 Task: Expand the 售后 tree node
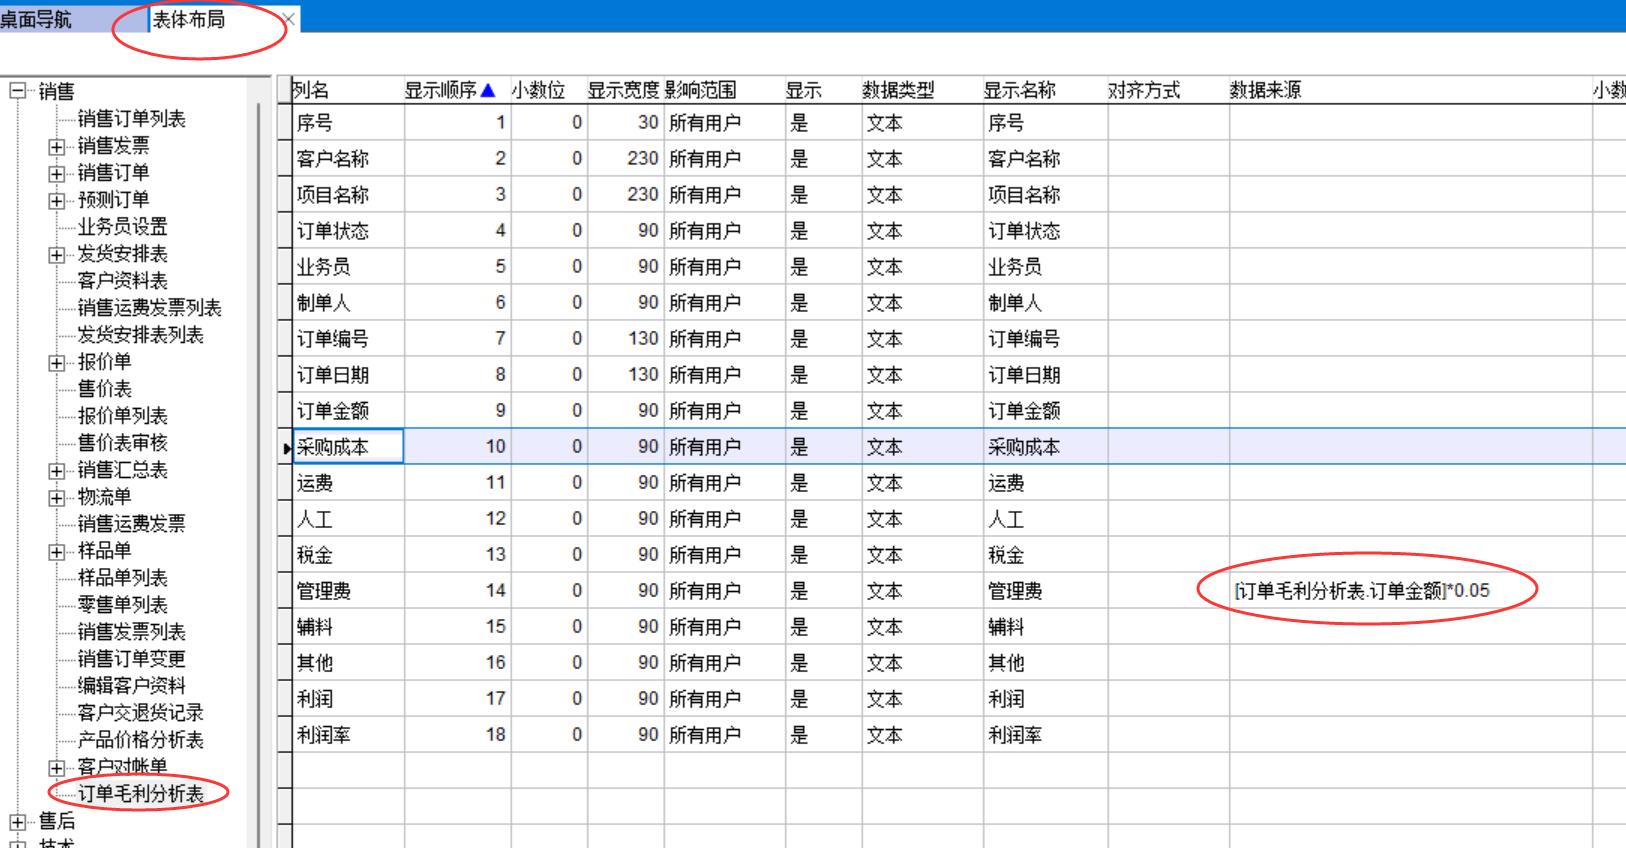coord(17,821)
